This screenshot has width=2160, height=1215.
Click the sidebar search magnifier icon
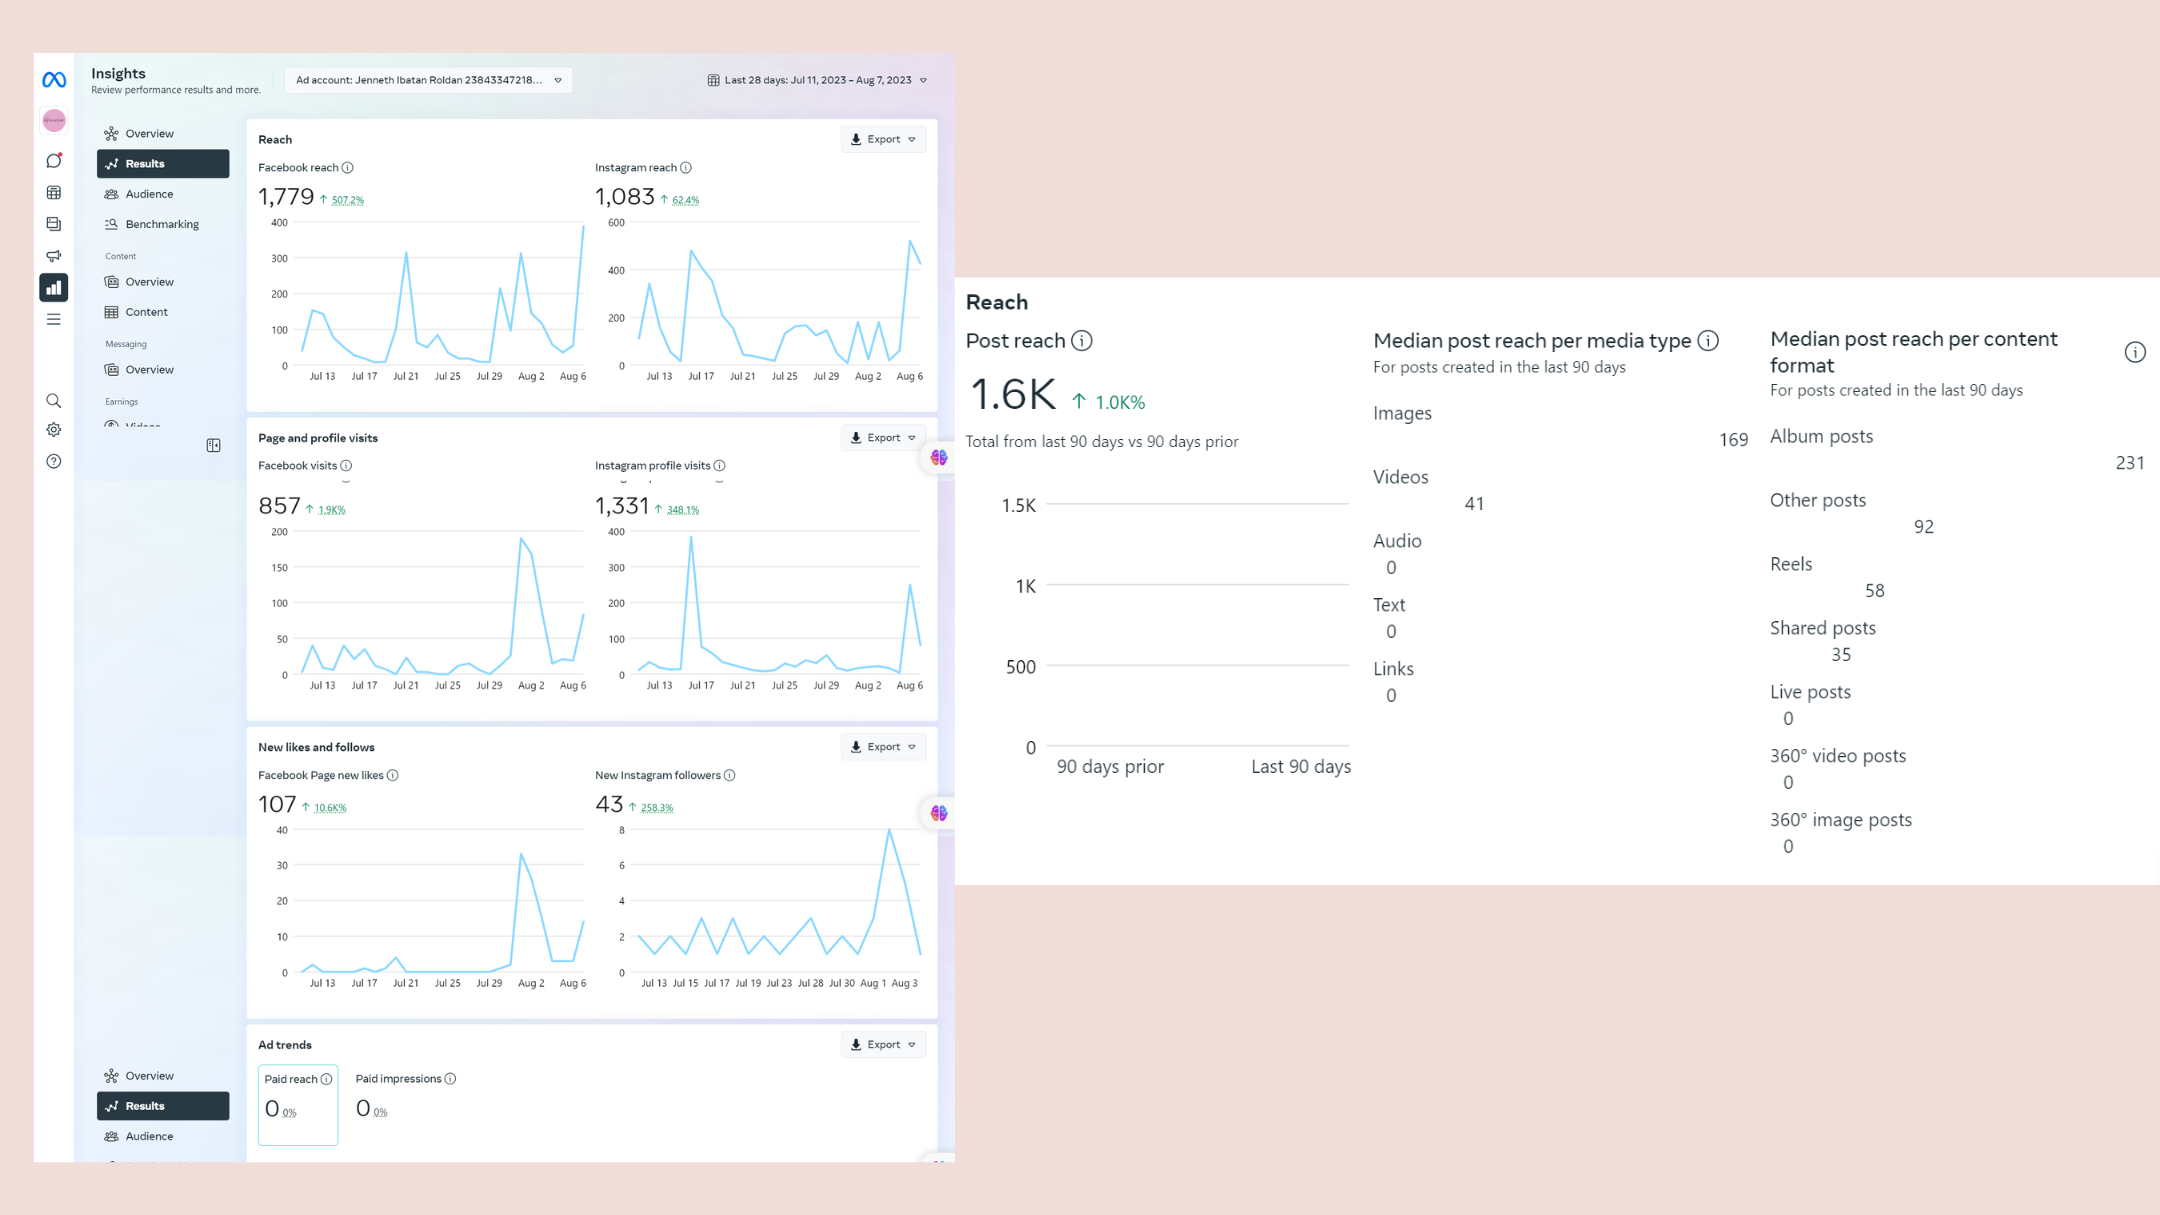click(x=54, y=401)
